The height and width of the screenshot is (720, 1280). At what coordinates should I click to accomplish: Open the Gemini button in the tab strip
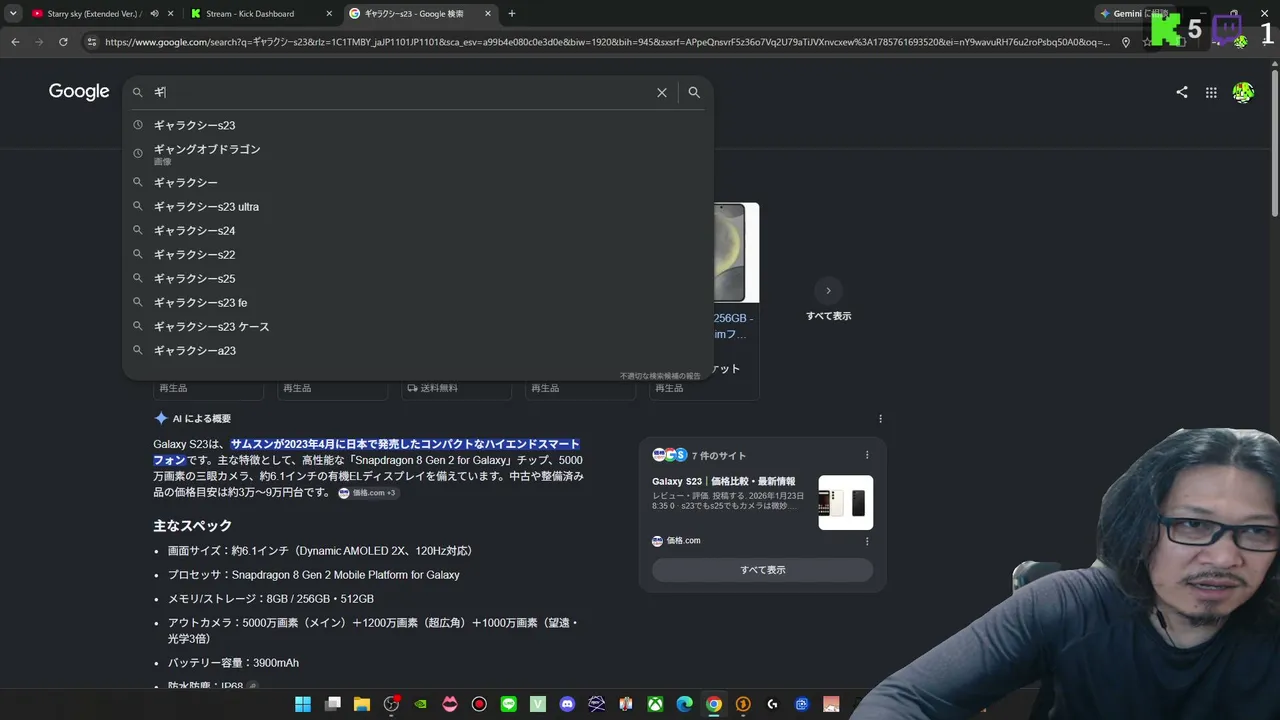(x=1135, y=14)
